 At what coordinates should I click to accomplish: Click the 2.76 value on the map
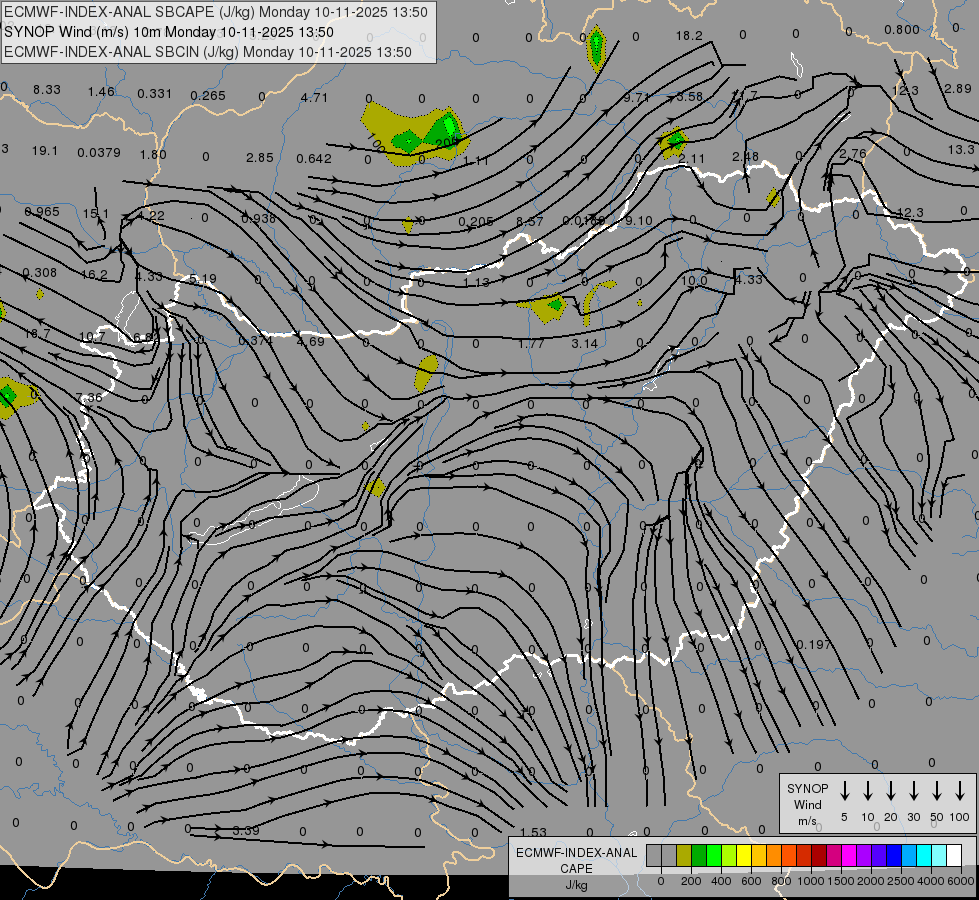(853, 154)
